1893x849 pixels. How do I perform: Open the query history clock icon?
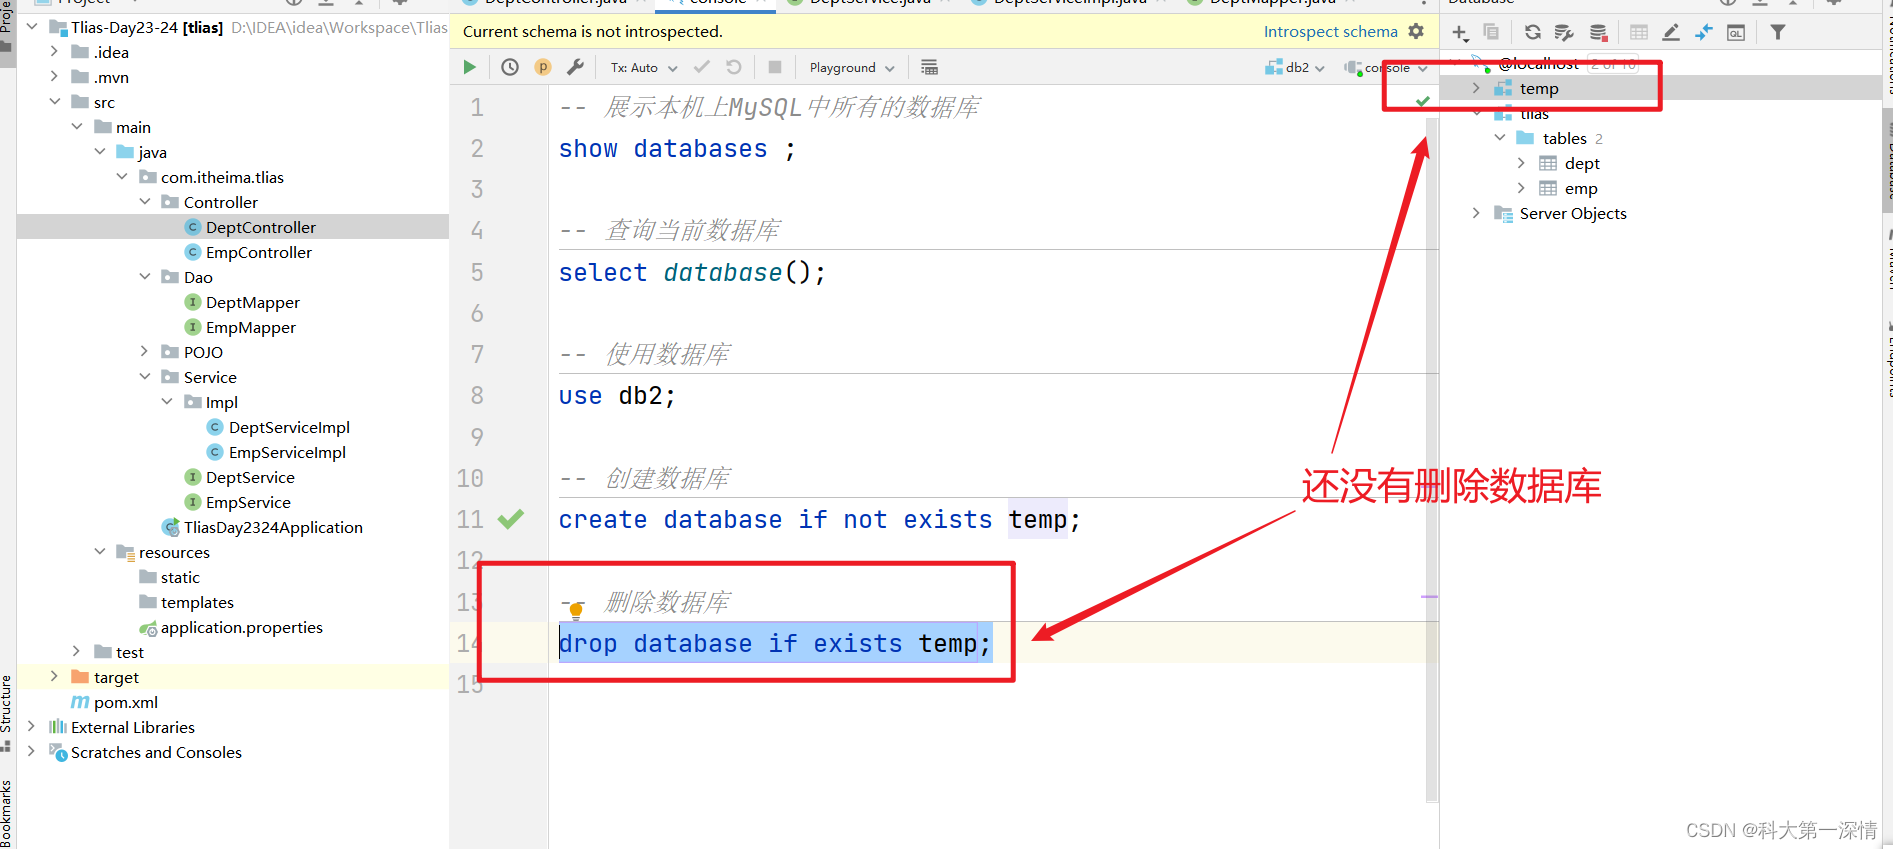[x=510, y=67]
